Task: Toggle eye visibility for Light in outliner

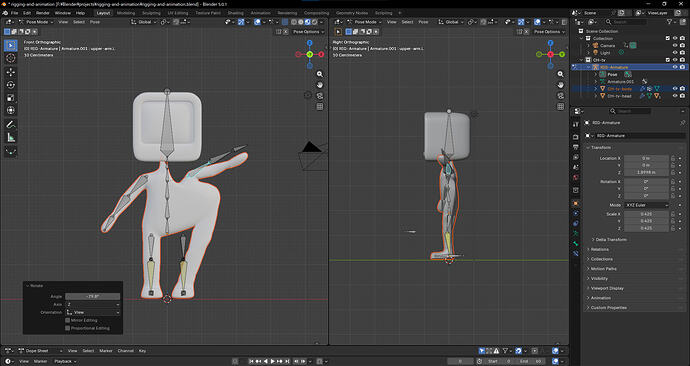Action: click(x=675, y=53)
